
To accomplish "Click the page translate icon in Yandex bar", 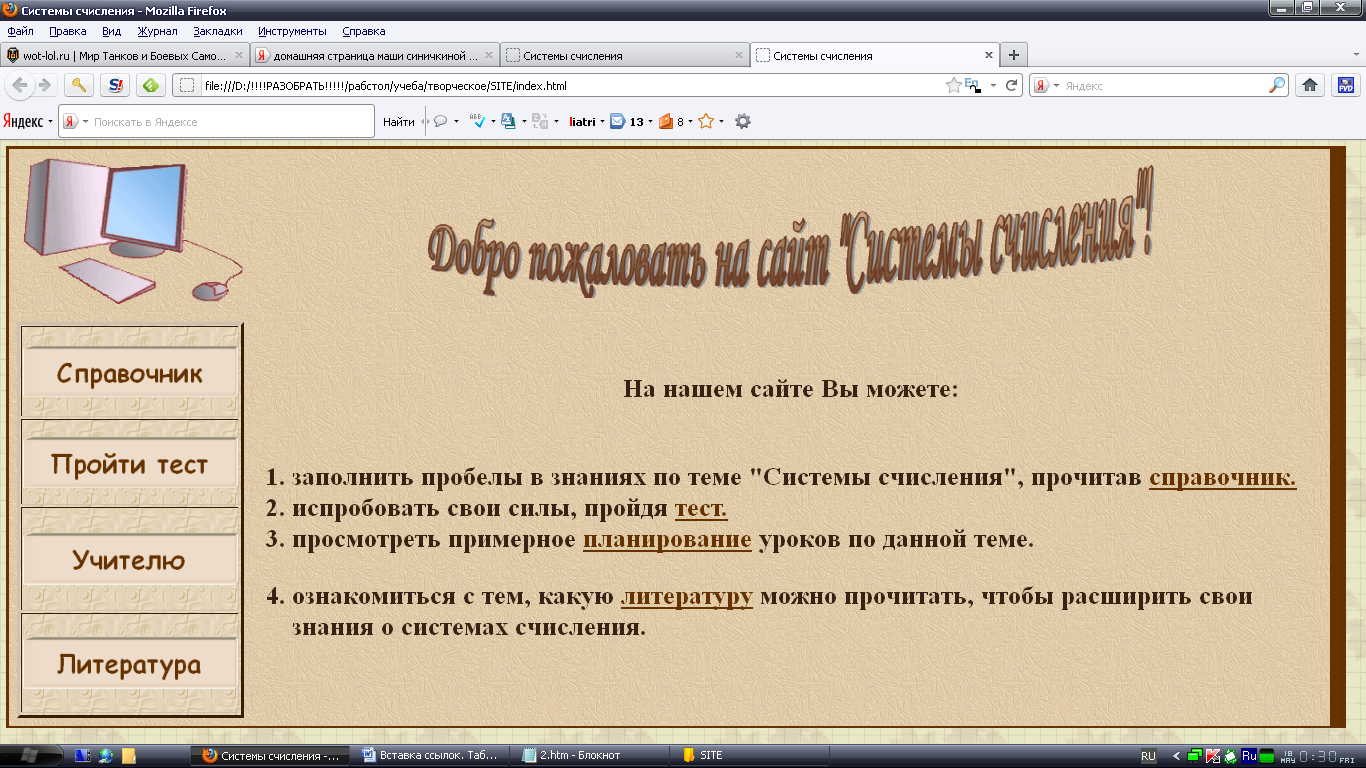I will click(509, 122).
